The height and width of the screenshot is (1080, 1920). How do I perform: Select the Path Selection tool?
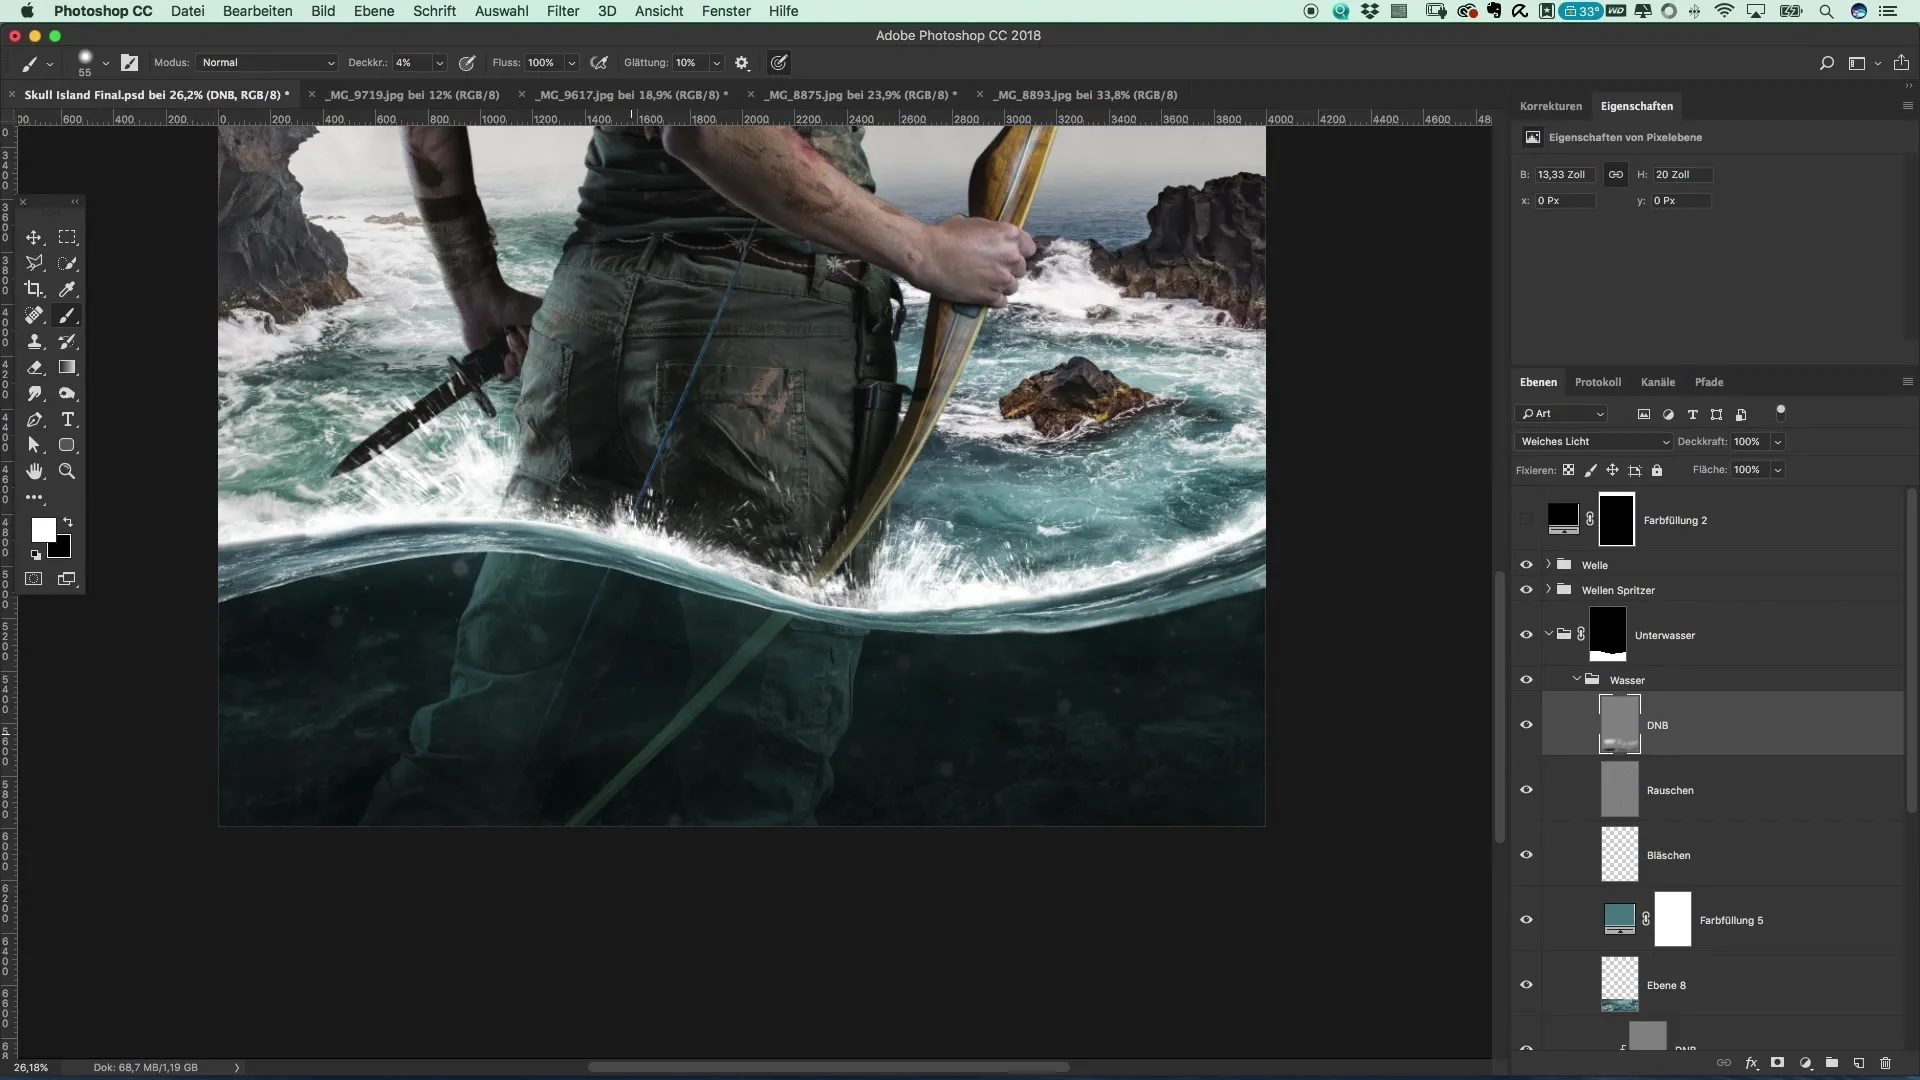[34, 445]
